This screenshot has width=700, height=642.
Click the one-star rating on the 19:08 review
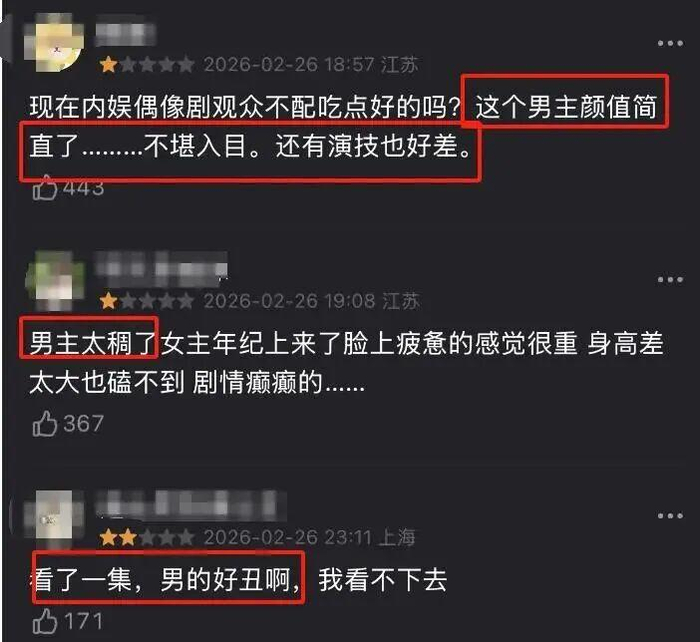147,301
